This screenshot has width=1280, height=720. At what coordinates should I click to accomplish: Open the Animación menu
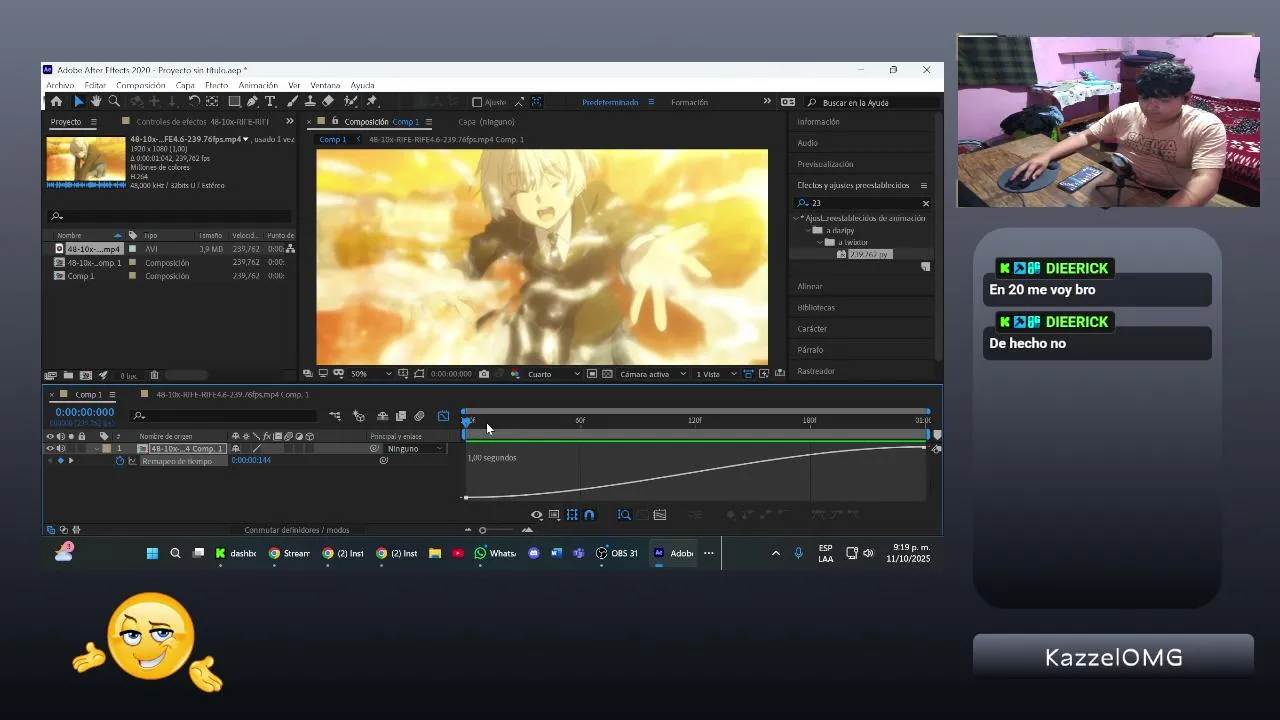(258, 85)
